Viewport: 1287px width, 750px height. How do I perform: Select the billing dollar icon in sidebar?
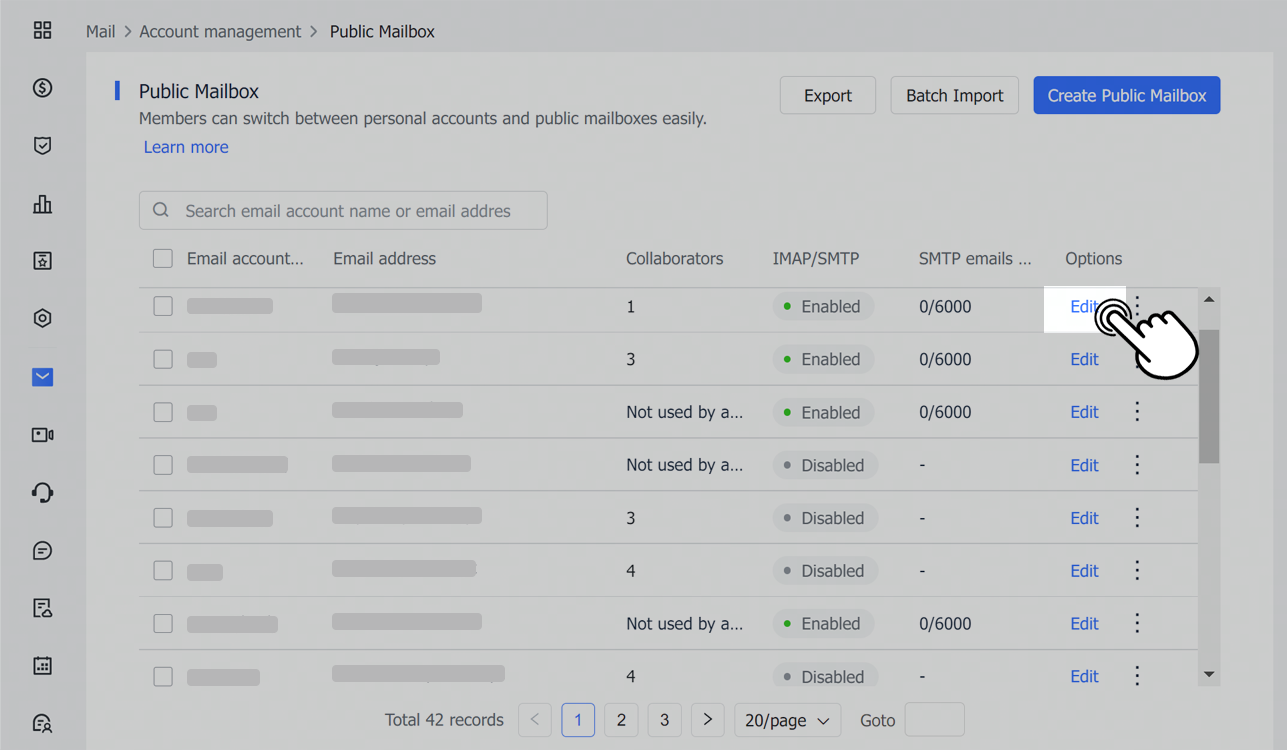tap(42, 88)
